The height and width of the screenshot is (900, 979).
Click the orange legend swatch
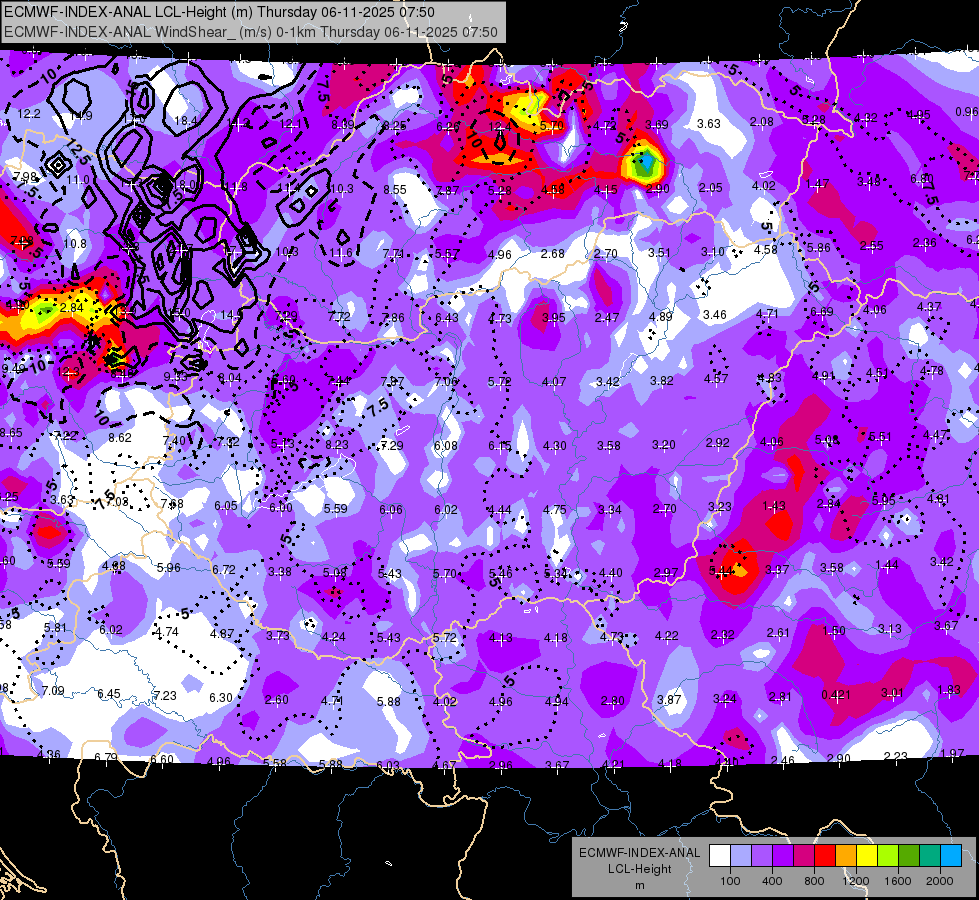846,856
